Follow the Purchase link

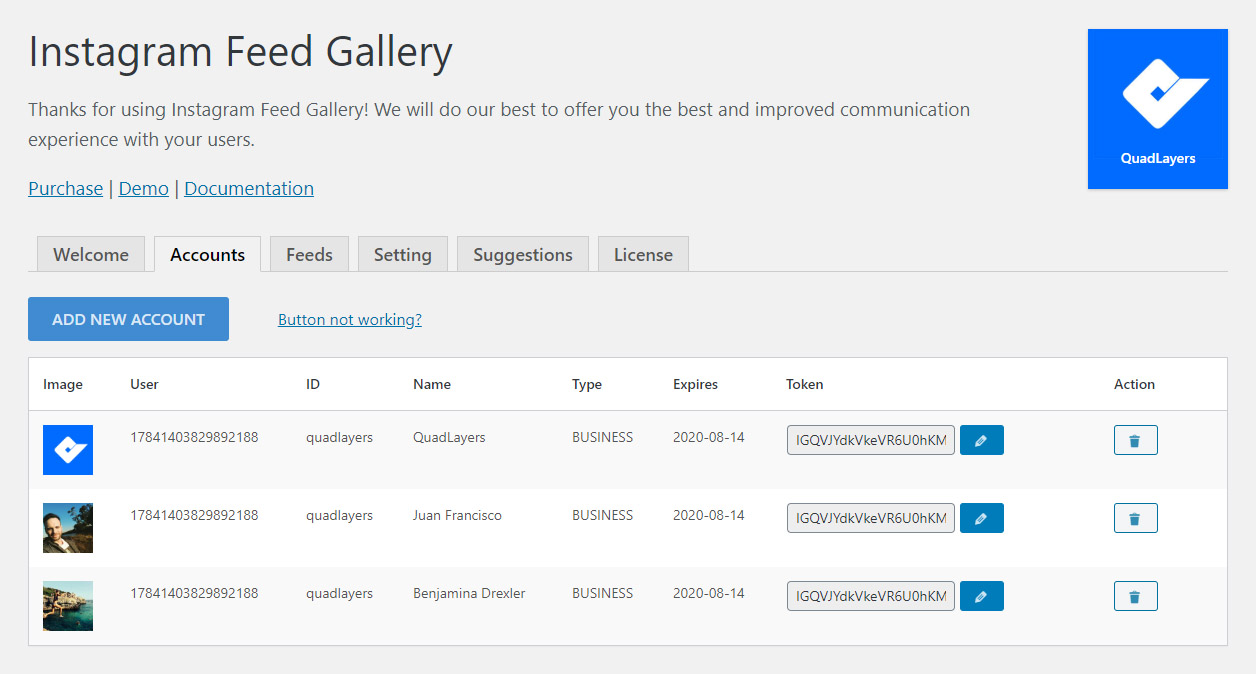click(x=65, y=189)
